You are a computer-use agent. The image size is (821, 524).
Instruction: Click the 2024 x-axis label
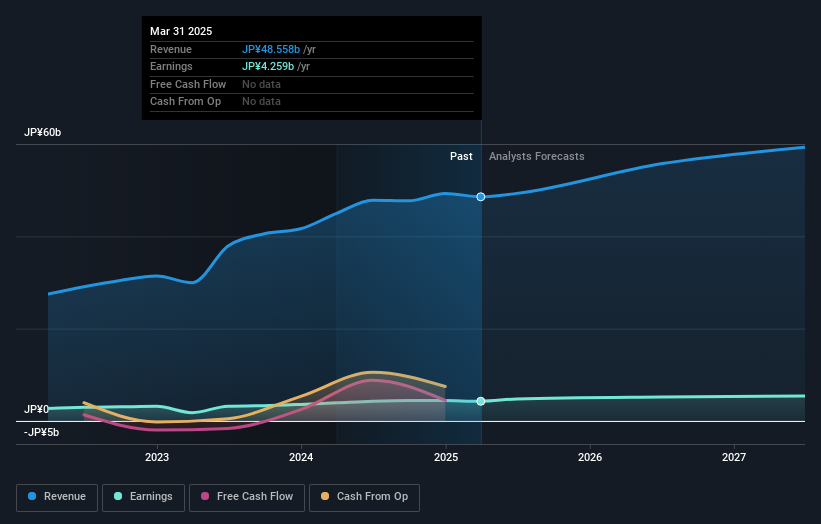[x=301, y=457]
